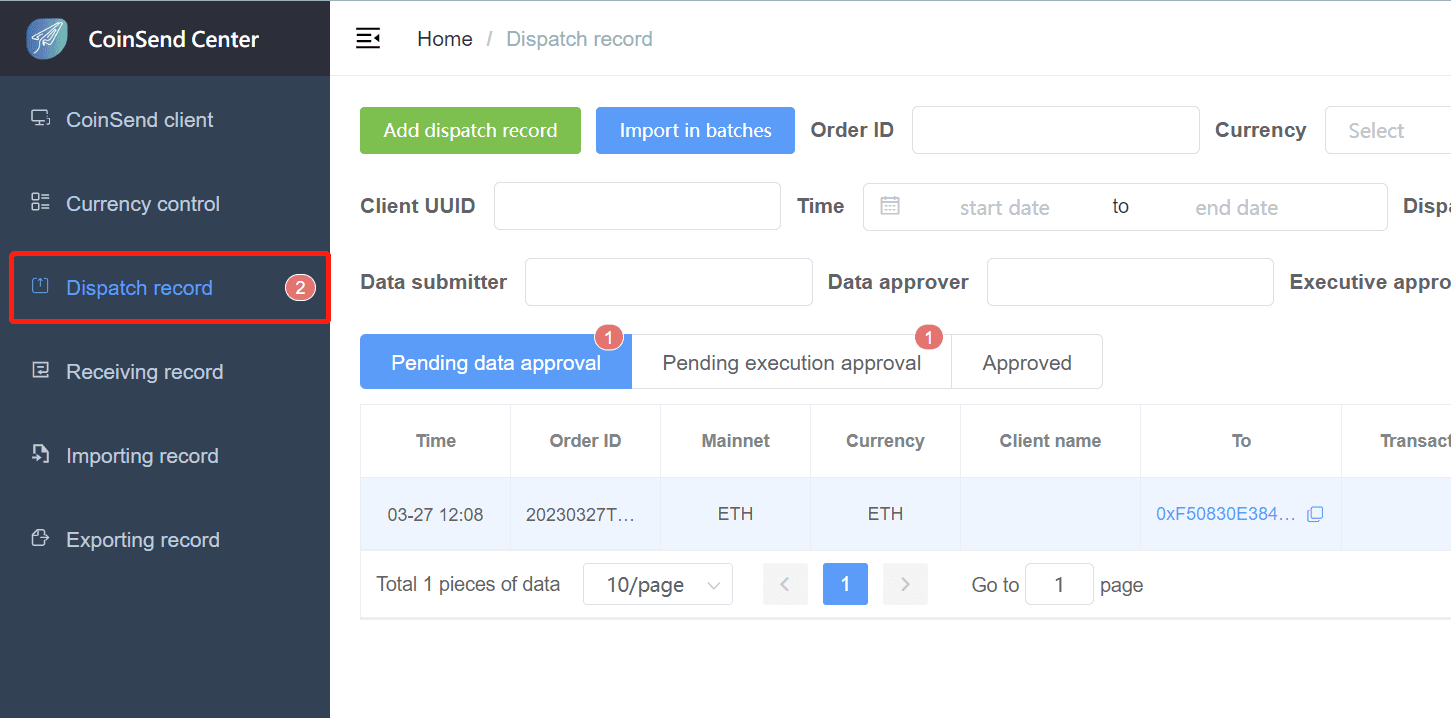1451x718 pixels.
Task: Click the Add dispatch record button
Action: [470, 130]
